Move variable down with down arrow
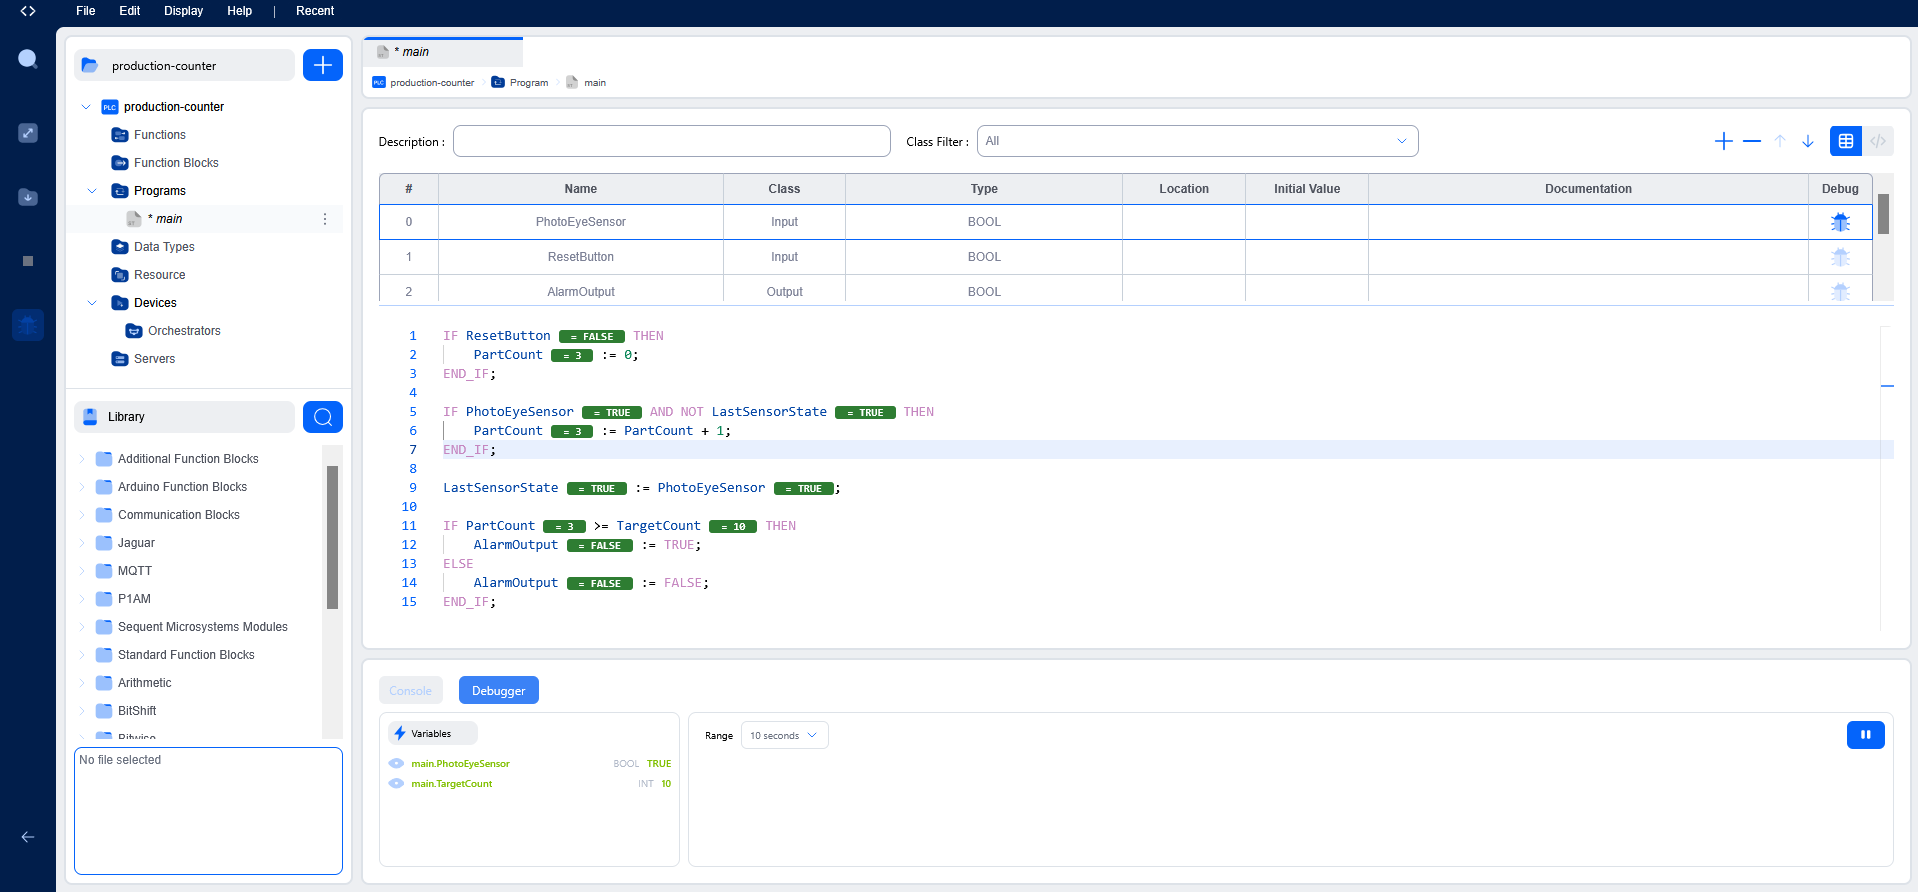 coord(1808,141)
